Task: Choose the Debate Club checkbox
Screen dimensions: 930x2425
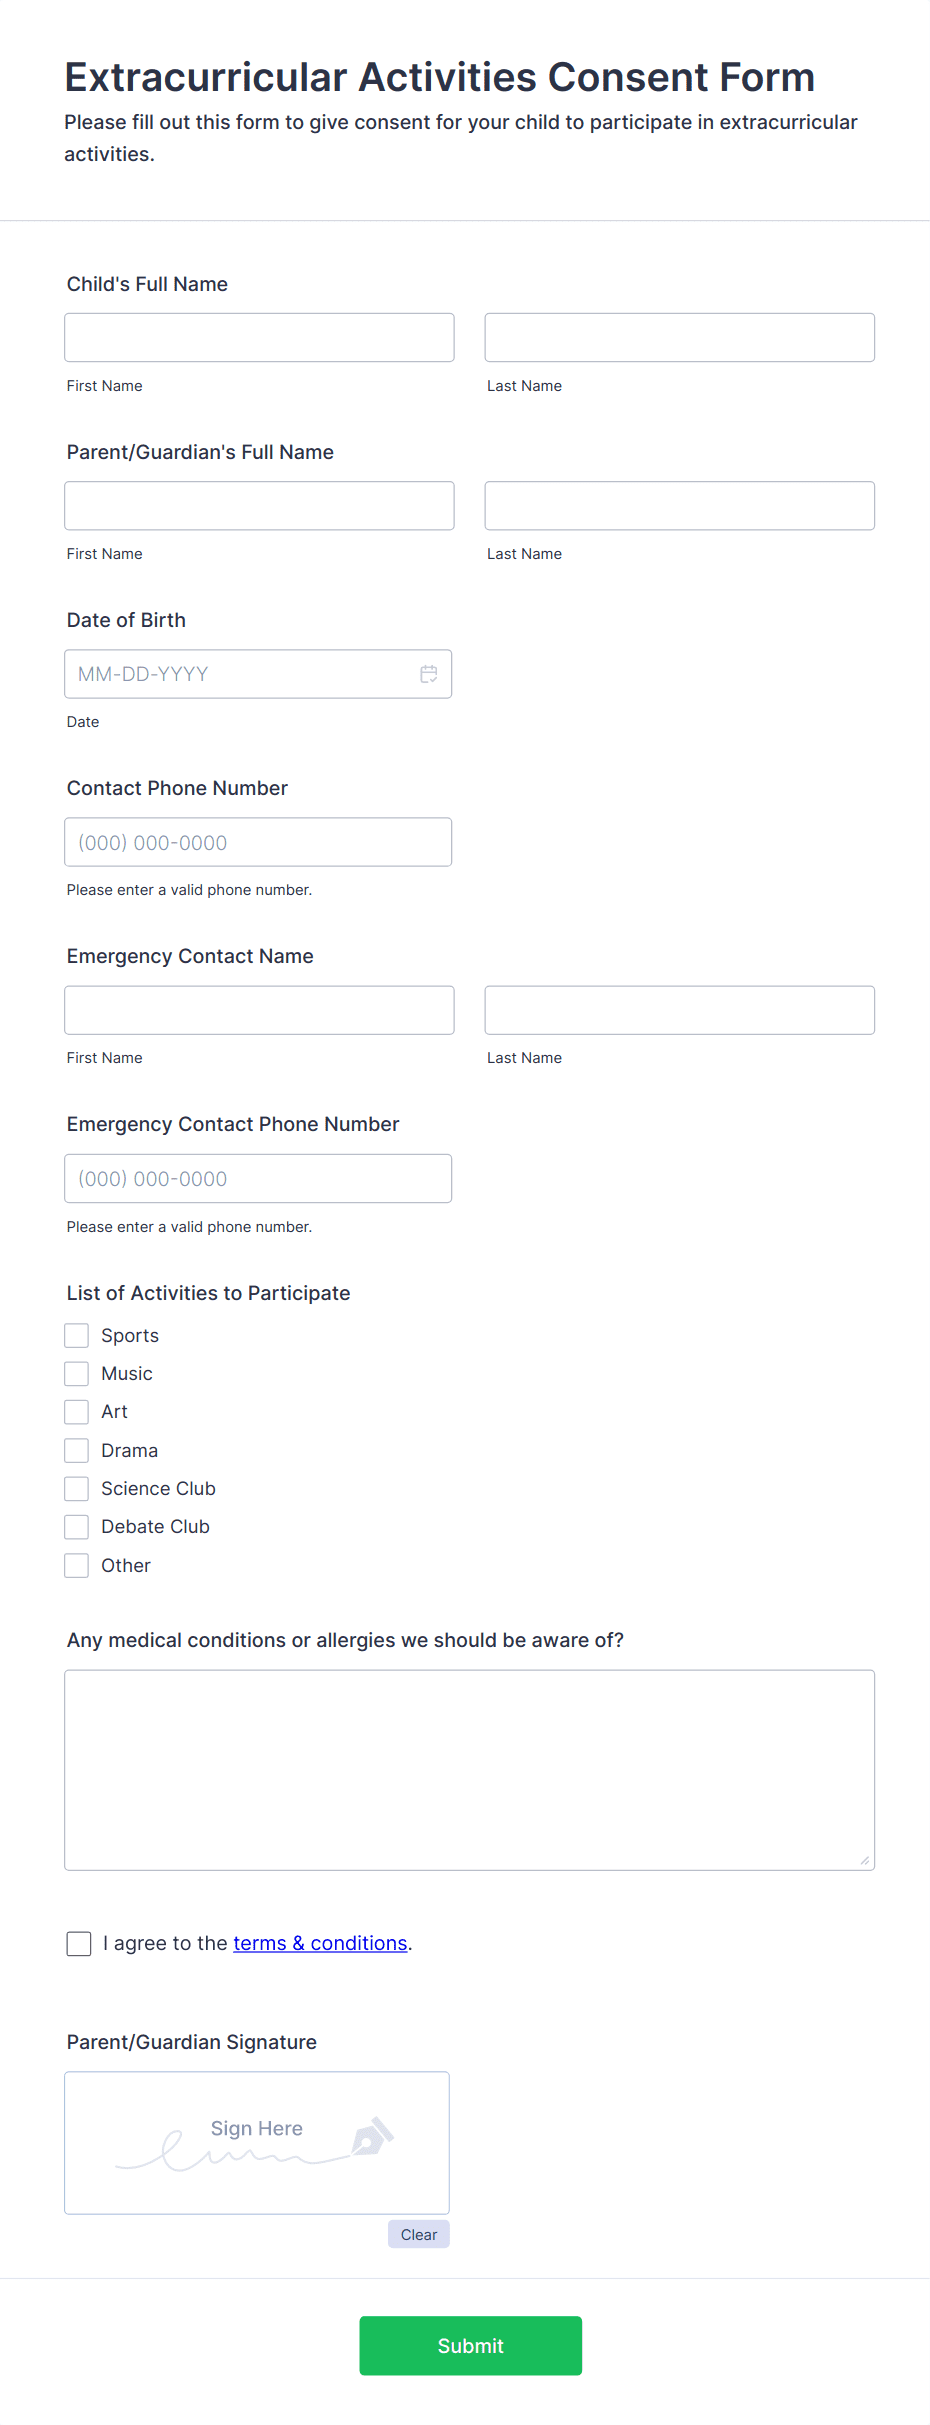Action: (x=77, y=1526)
